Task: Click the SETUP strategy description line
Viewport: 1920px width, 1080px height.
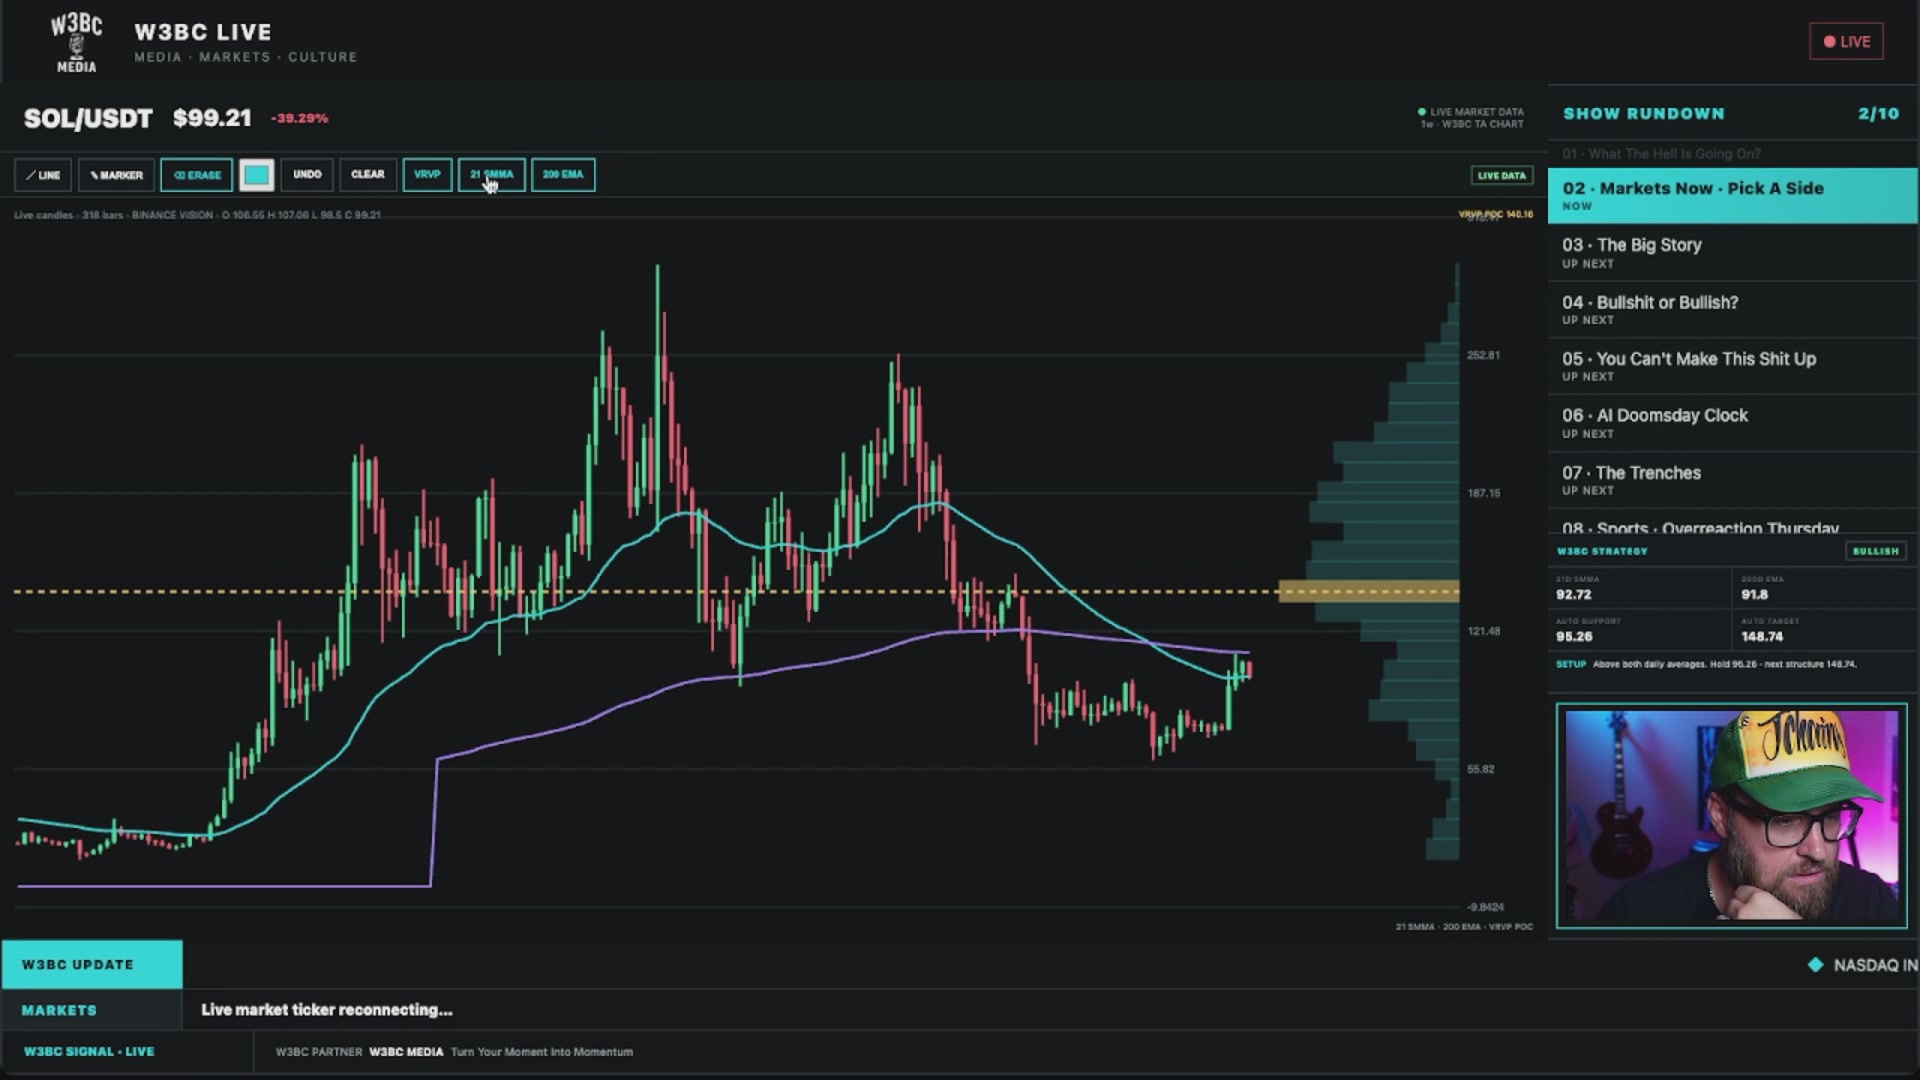Action: [x=1706, y=664]
